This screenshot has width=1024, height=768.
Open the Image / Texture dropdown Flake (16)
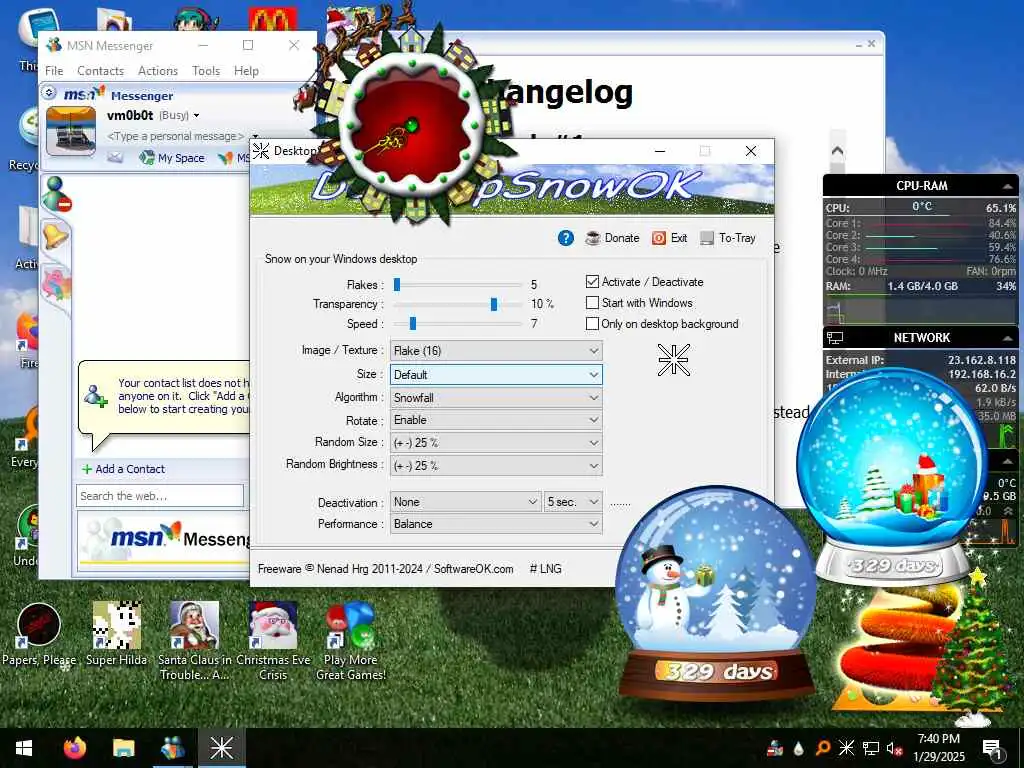pyautogui.click(x=496, y=351)
